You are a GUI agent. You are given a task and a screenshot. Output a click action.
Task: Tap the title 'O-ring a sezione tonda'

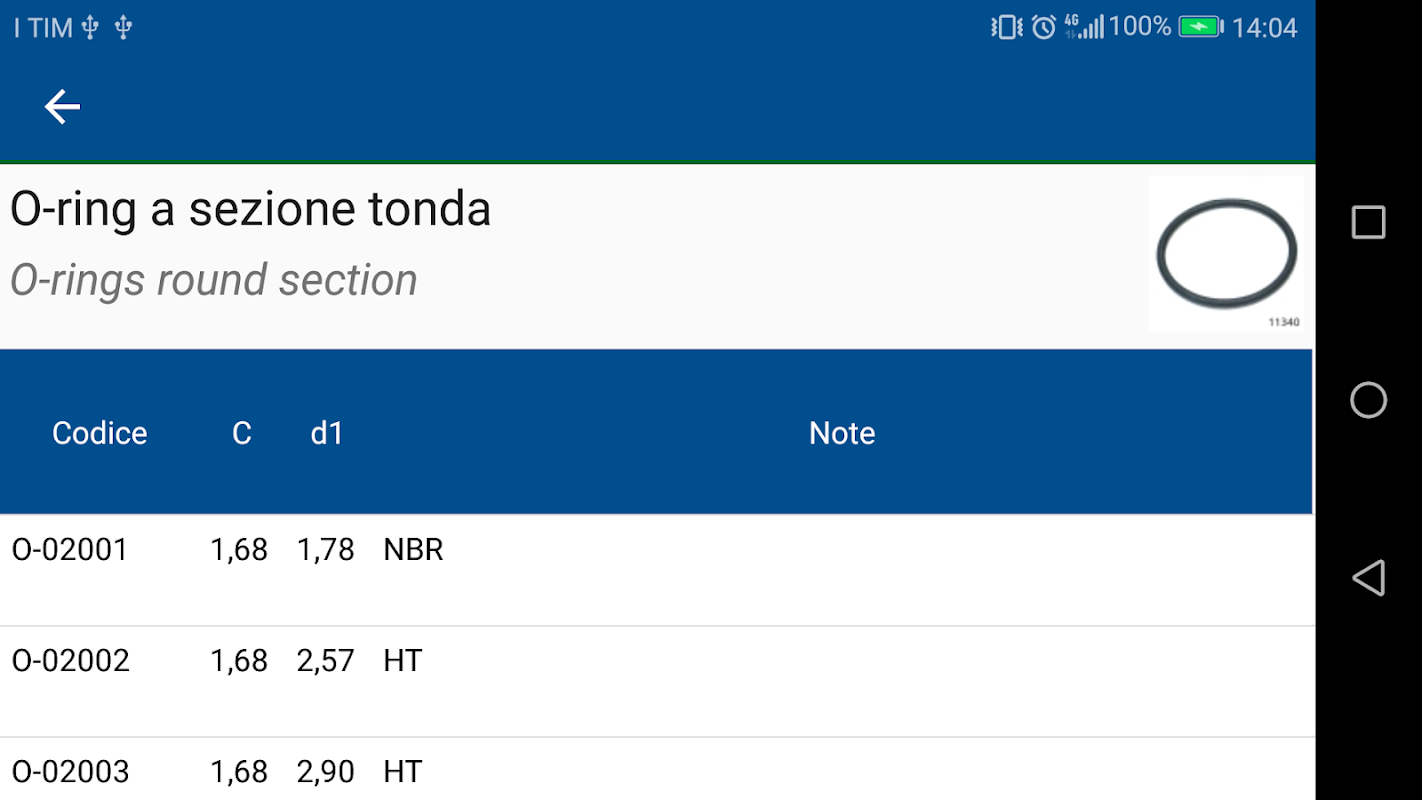(x=251, y=210)
